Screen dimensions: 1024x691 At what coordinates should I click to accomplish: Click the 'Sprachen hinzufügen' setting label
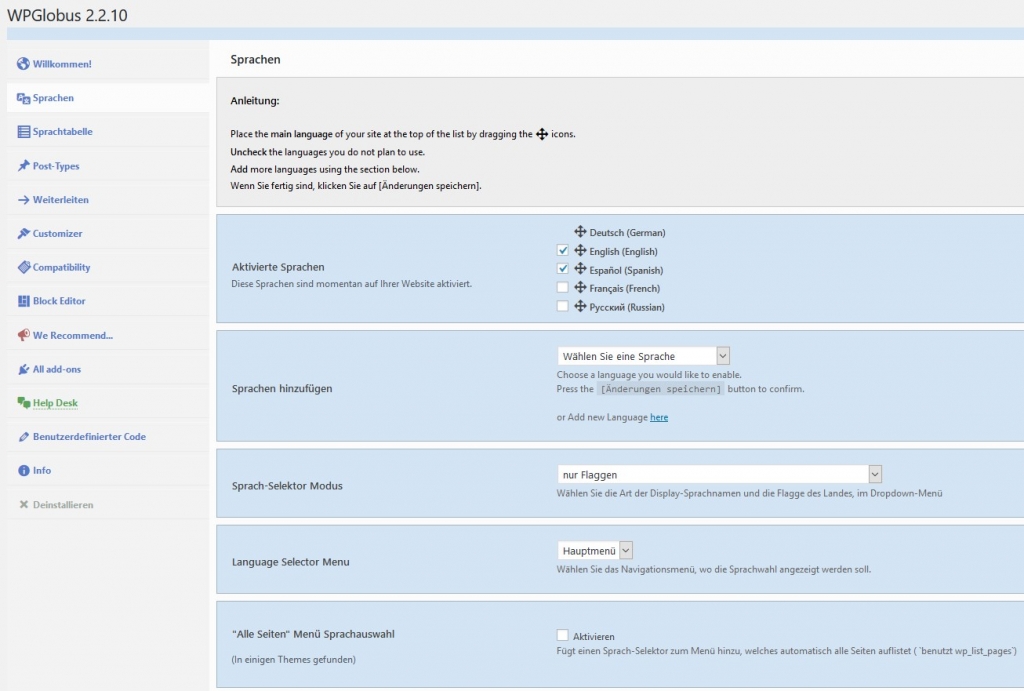click(282, 389)
